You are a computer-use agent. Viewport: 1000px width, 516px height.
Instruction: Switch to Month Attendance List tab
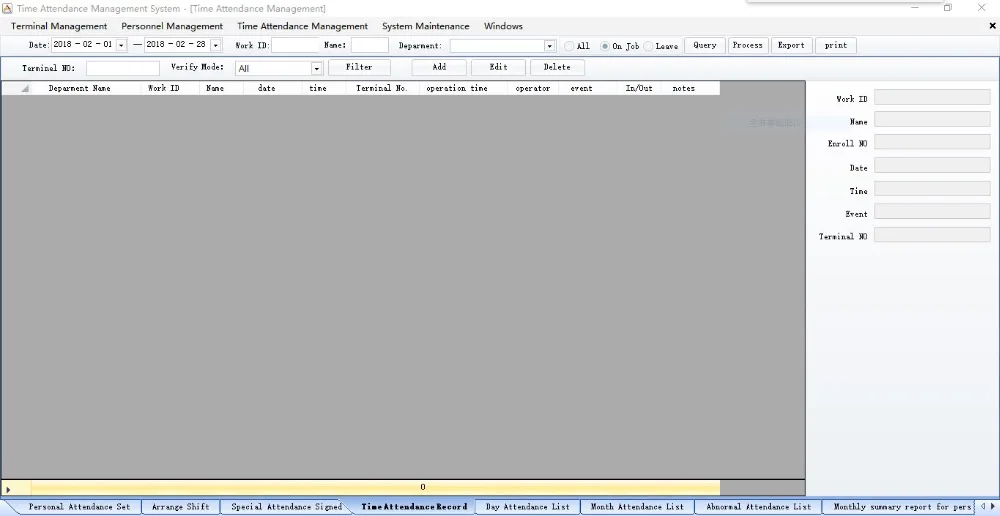636,506
